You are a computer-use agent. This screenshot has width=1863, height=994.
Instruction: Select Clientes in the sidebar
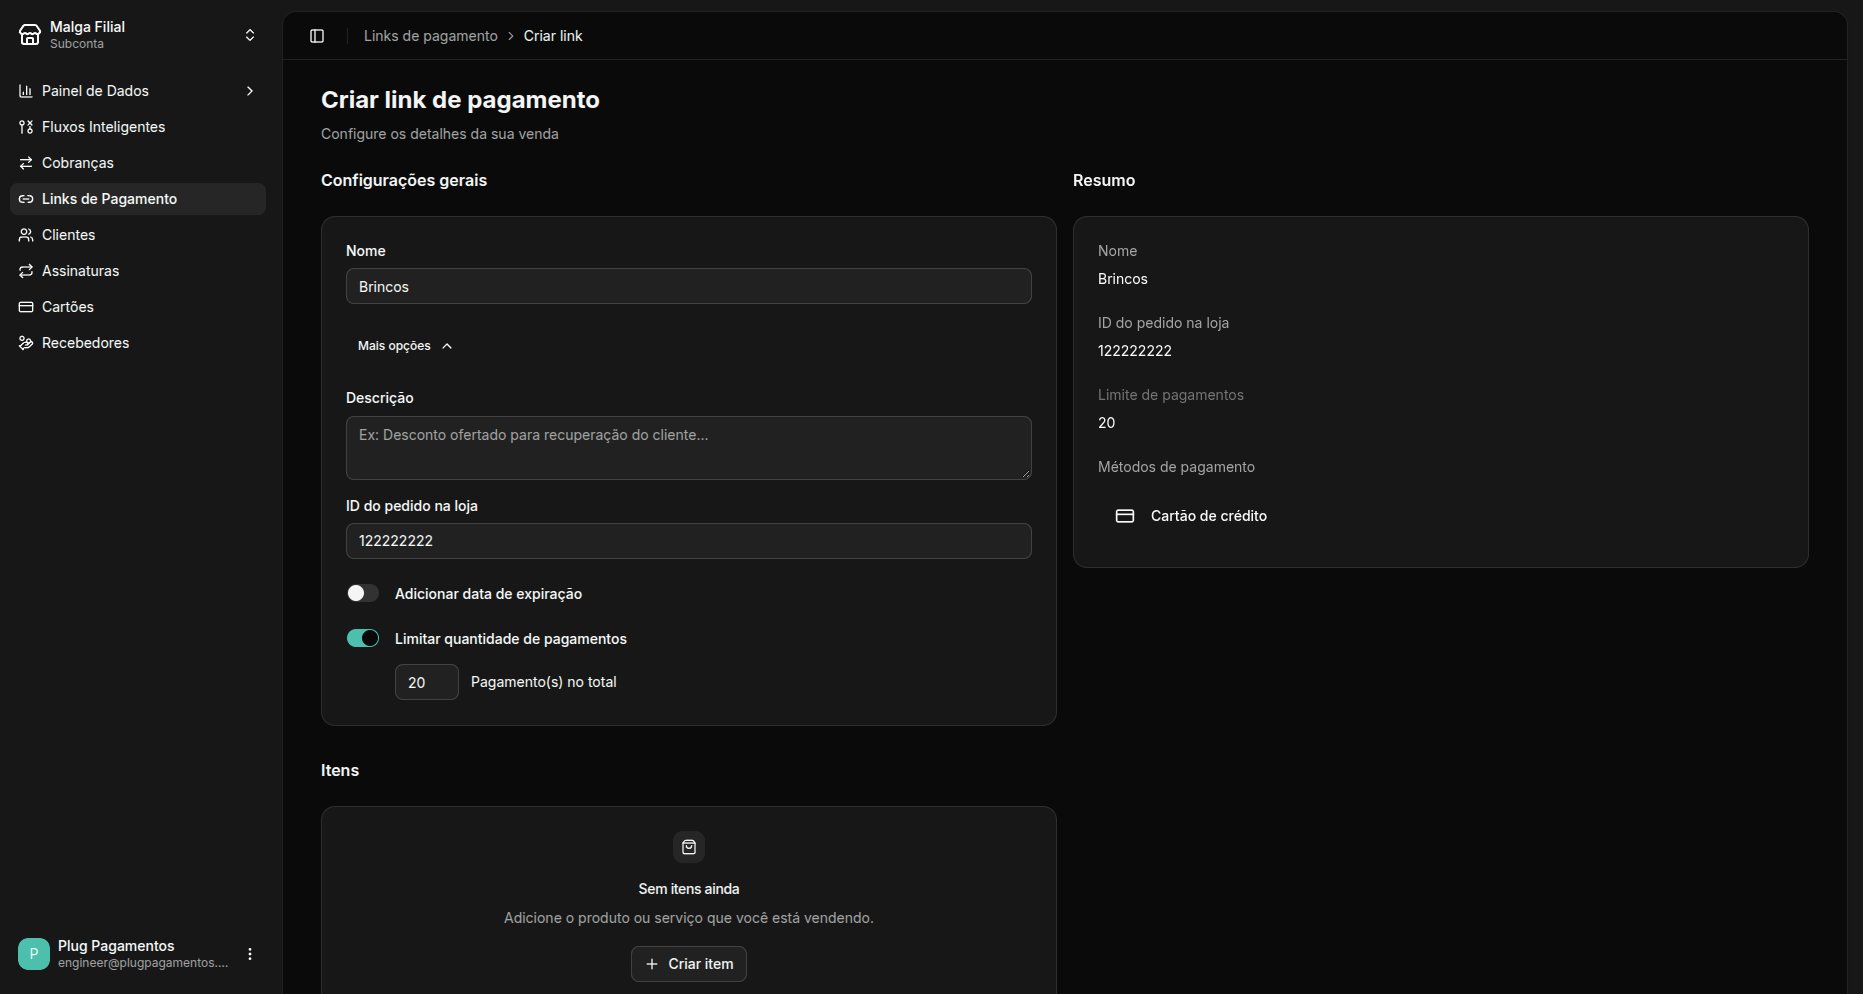tap(138, 235)
